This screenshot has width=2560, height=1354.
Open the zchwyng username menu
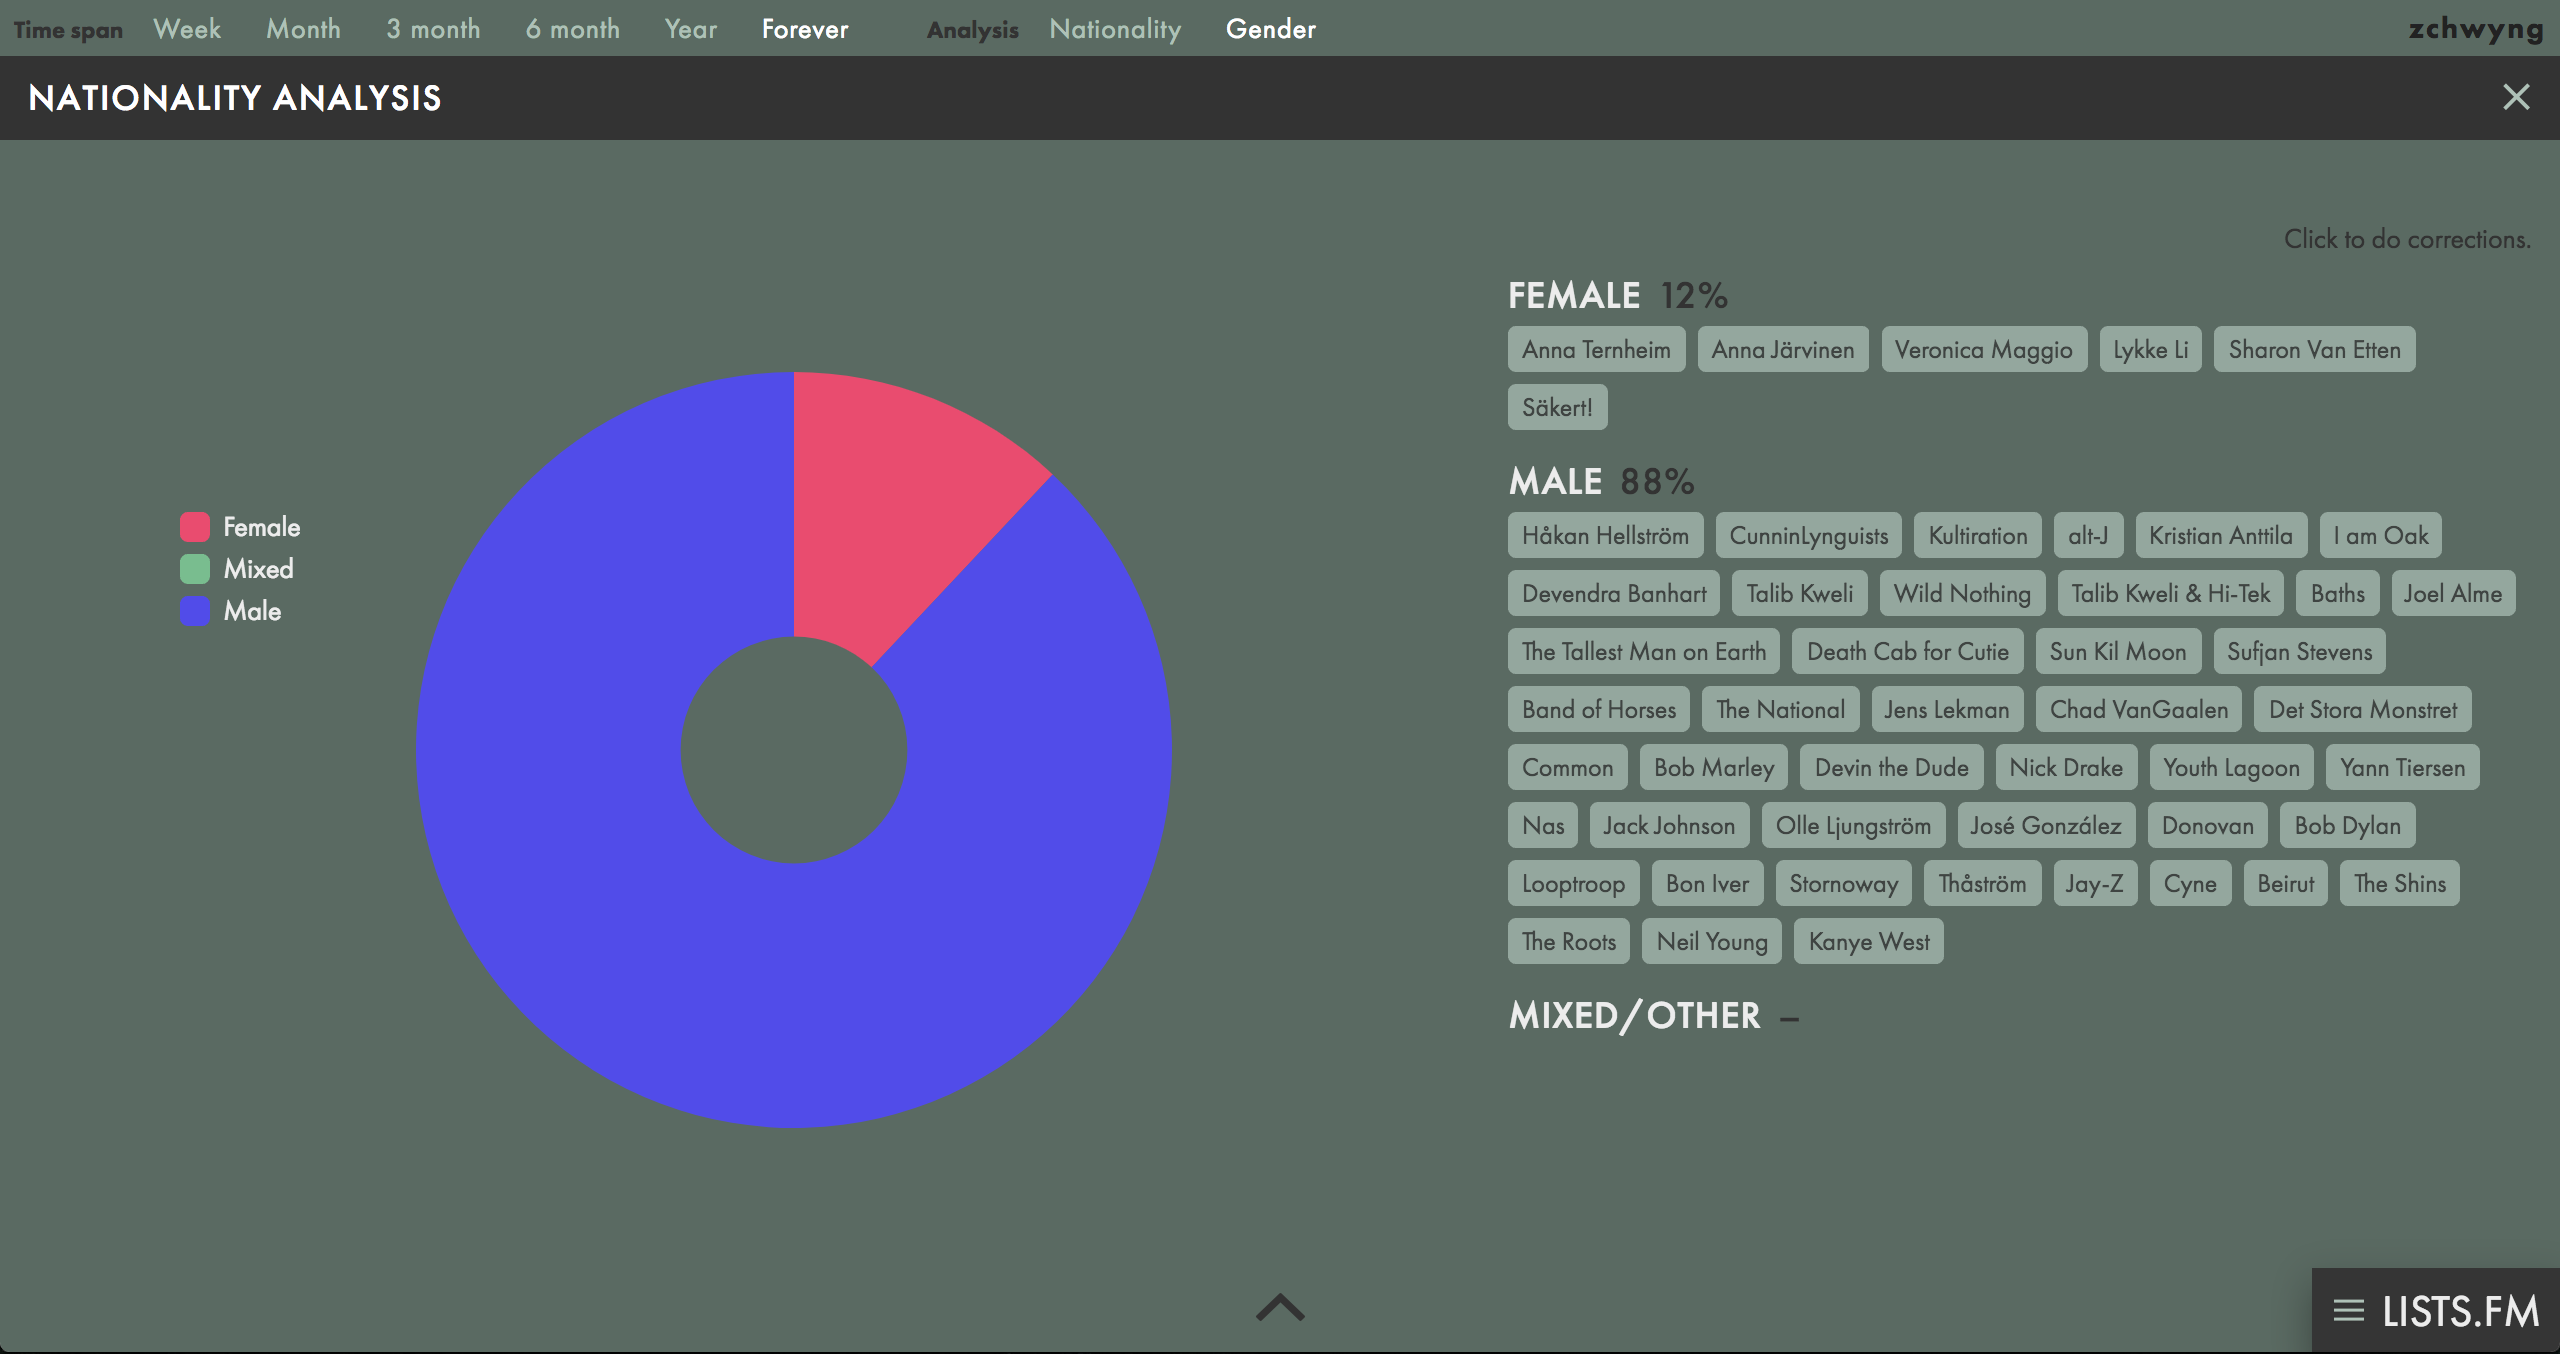click(x=2473, y=29)
